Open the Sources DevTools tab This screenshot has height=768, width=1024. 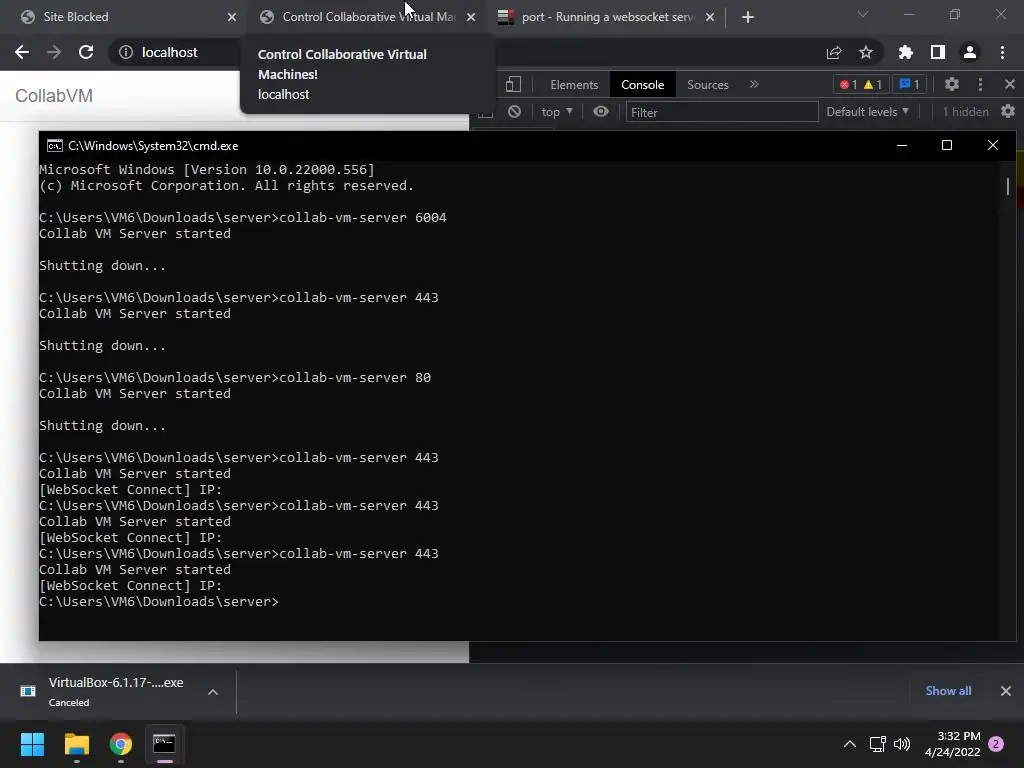coord(707,84)
